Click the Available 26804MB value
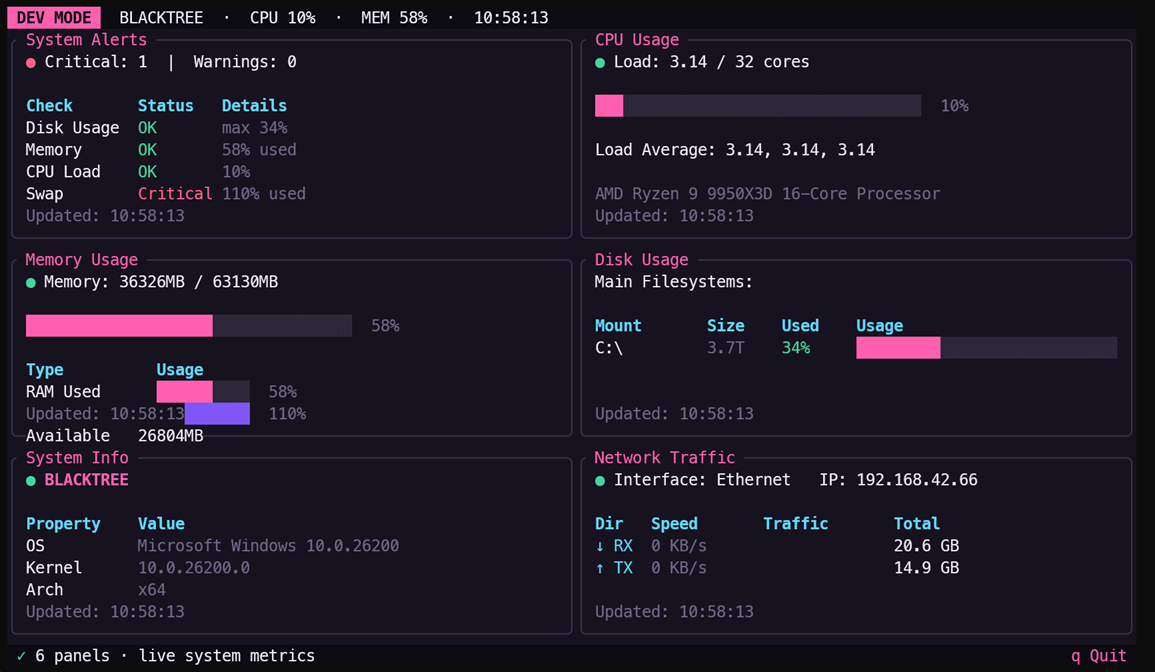Image resolution: width=1155 pixels, height=672 pixels. [x=170, y=436]
